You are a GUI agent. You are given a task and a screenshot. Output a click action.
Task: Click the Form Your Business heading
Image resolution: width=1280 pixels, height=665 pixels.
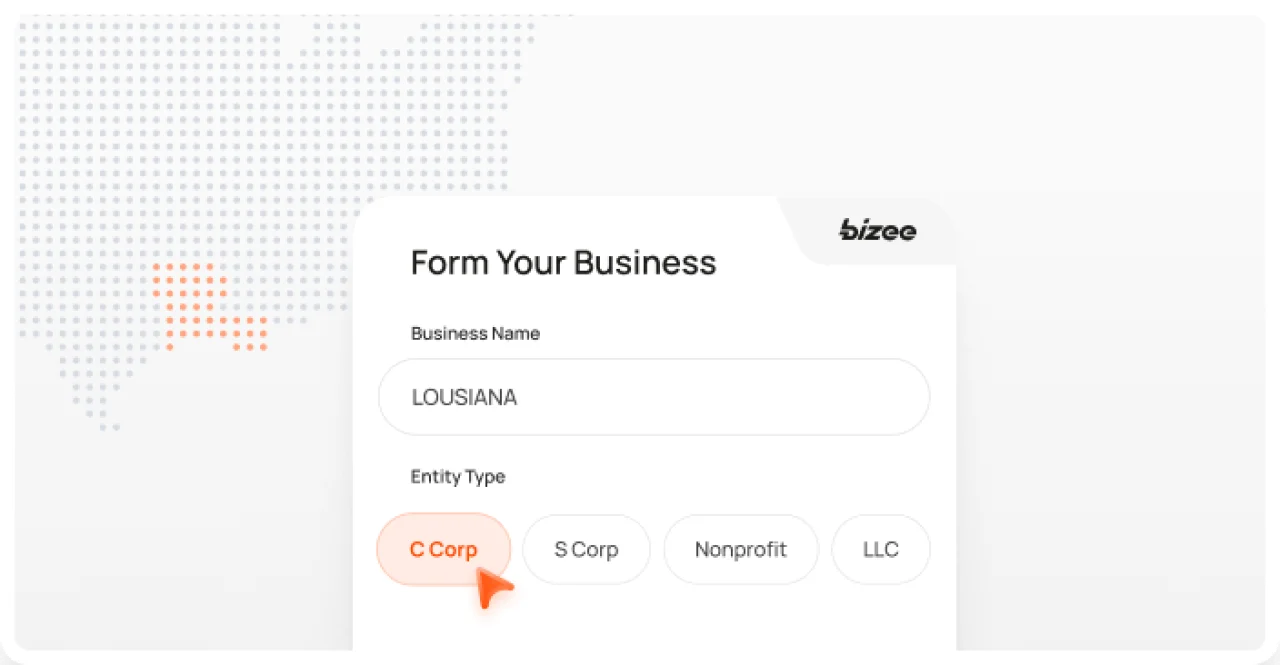coord(563,262)
